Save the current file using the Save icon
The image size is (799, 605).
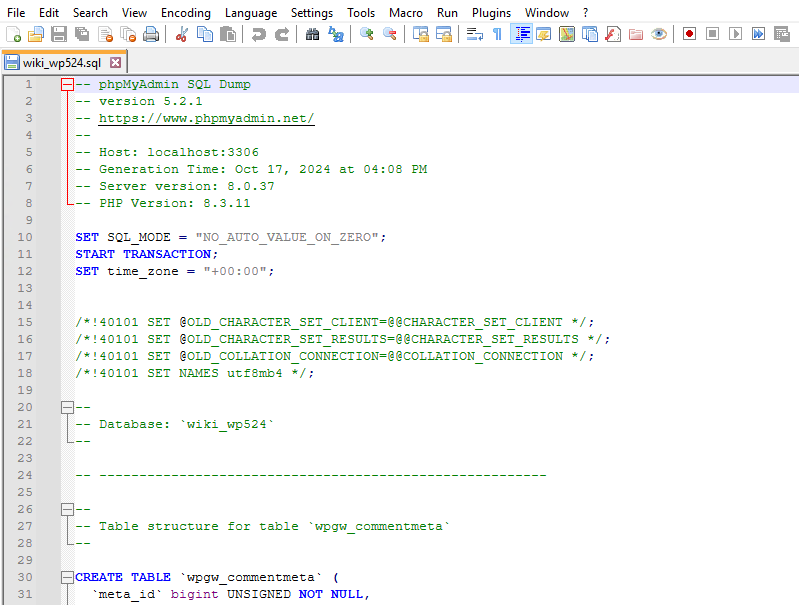pos(59,34)
